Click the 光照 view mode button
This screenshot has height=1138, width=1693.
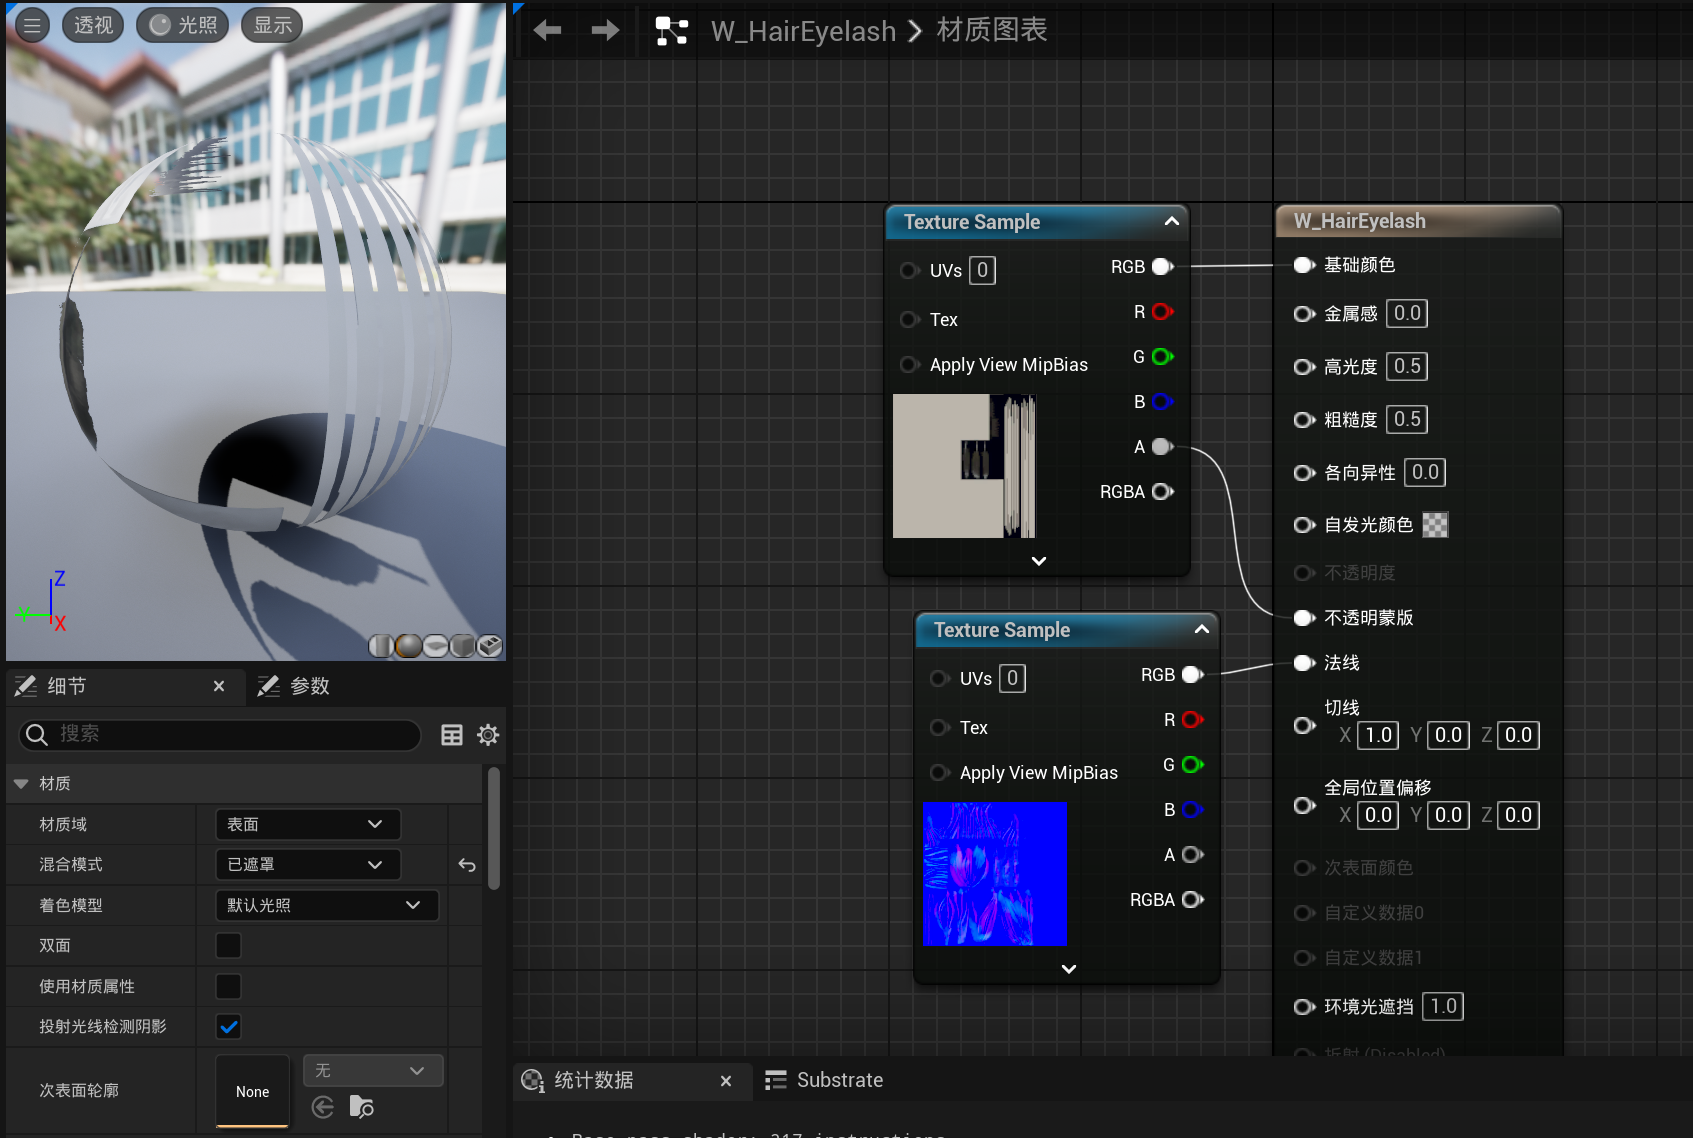183,25
